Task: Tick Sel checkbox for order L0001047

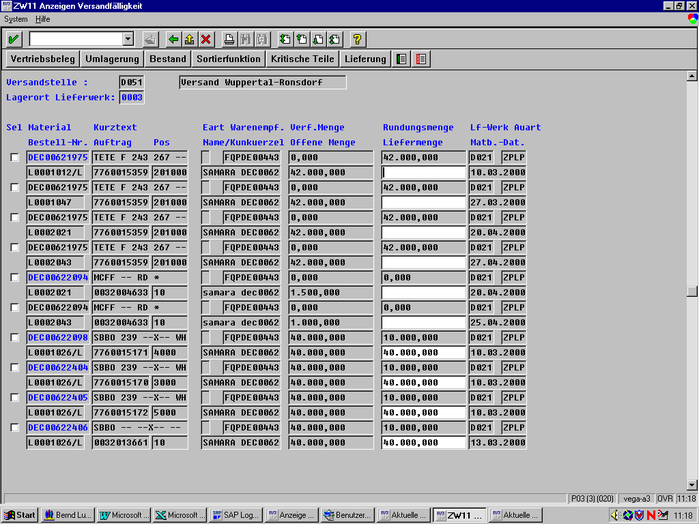Action: coord(15,187)
